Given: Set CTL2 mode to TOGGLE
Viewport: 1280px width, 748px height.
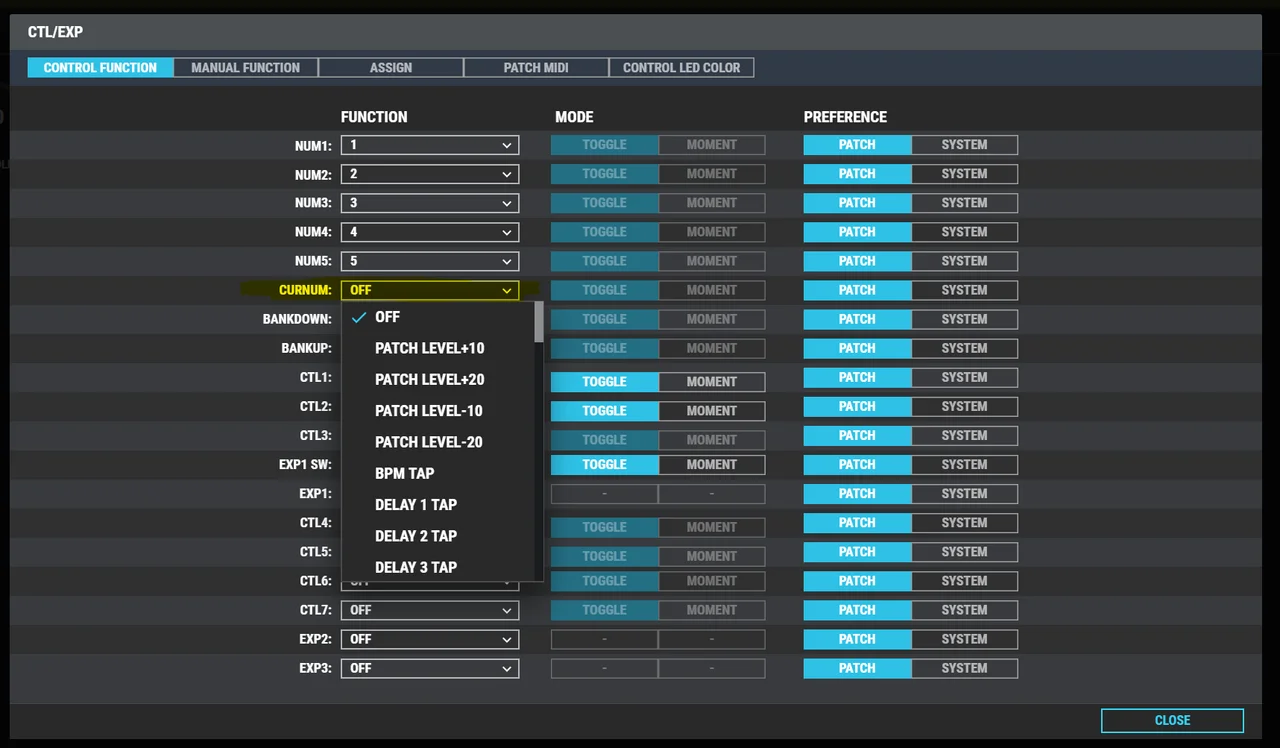Looking at the screenshot, I should (604, 411).
